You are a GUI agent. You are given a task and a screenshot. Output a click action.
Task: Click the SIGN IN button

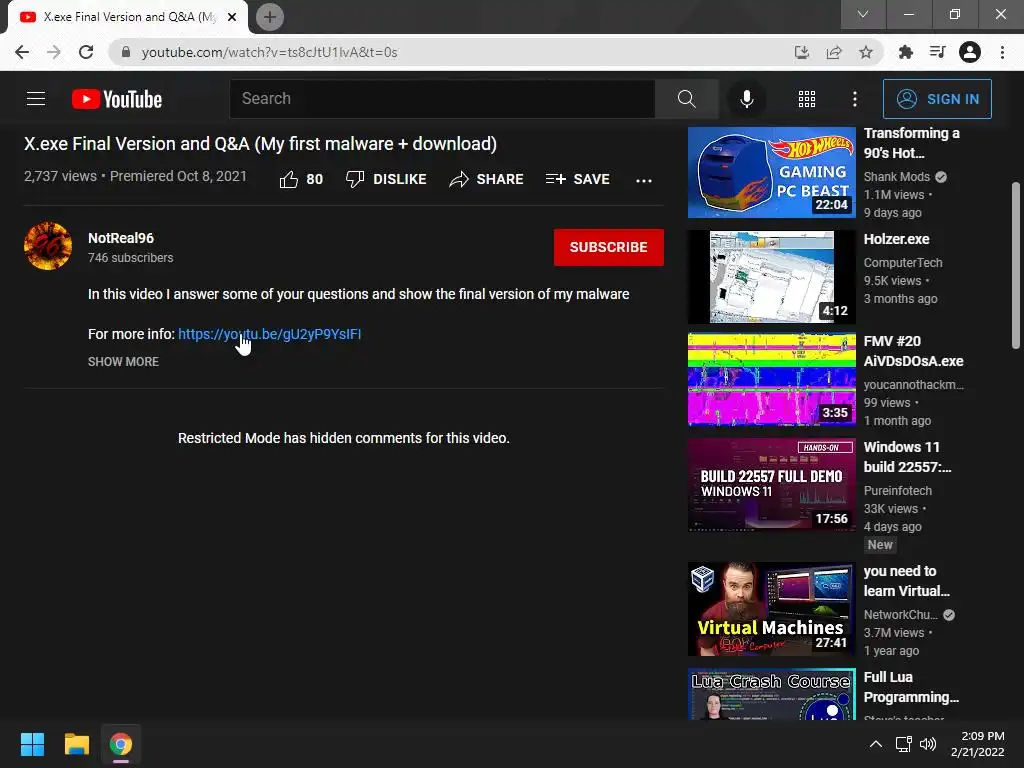click(937, 99)
